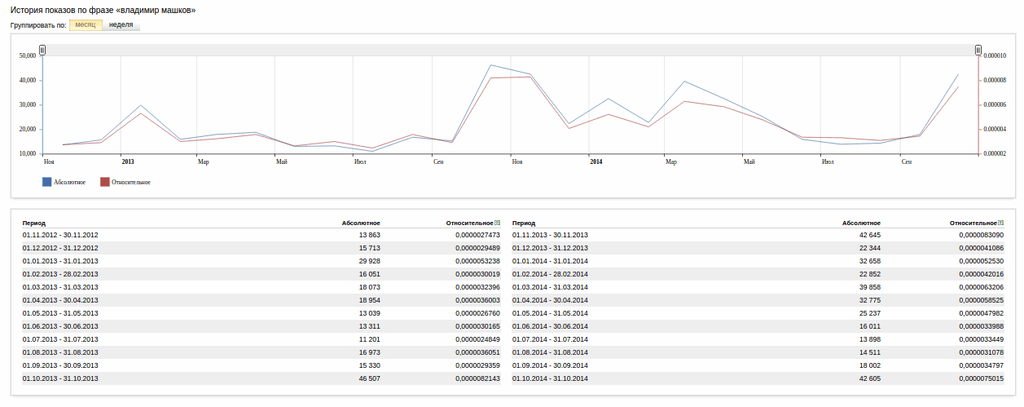Grab the left range slider handle
The height and width of the screenshot is (407, 1024).
(x=42, y=50)
